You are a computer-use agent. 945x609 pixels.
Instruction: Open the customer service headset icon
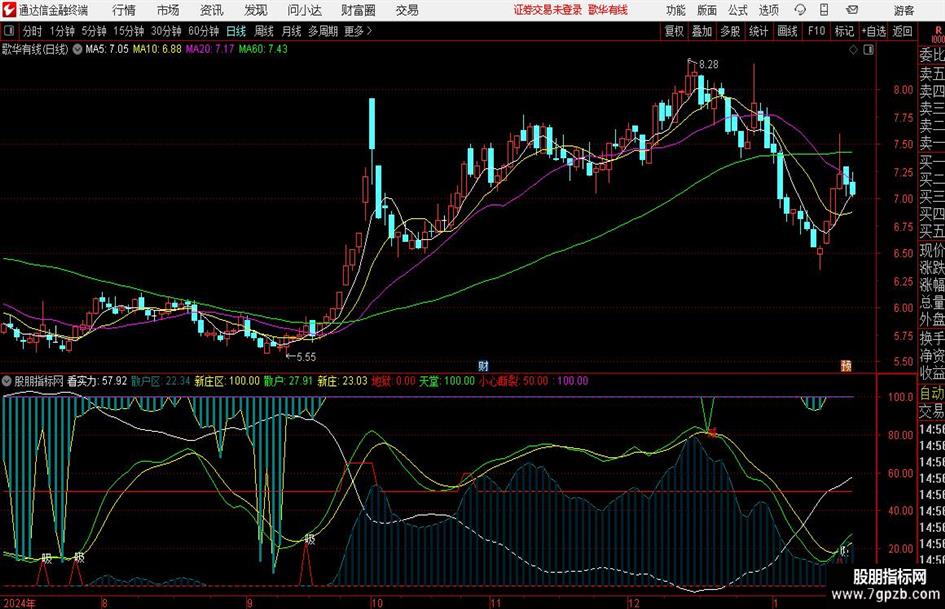[800, 10]
